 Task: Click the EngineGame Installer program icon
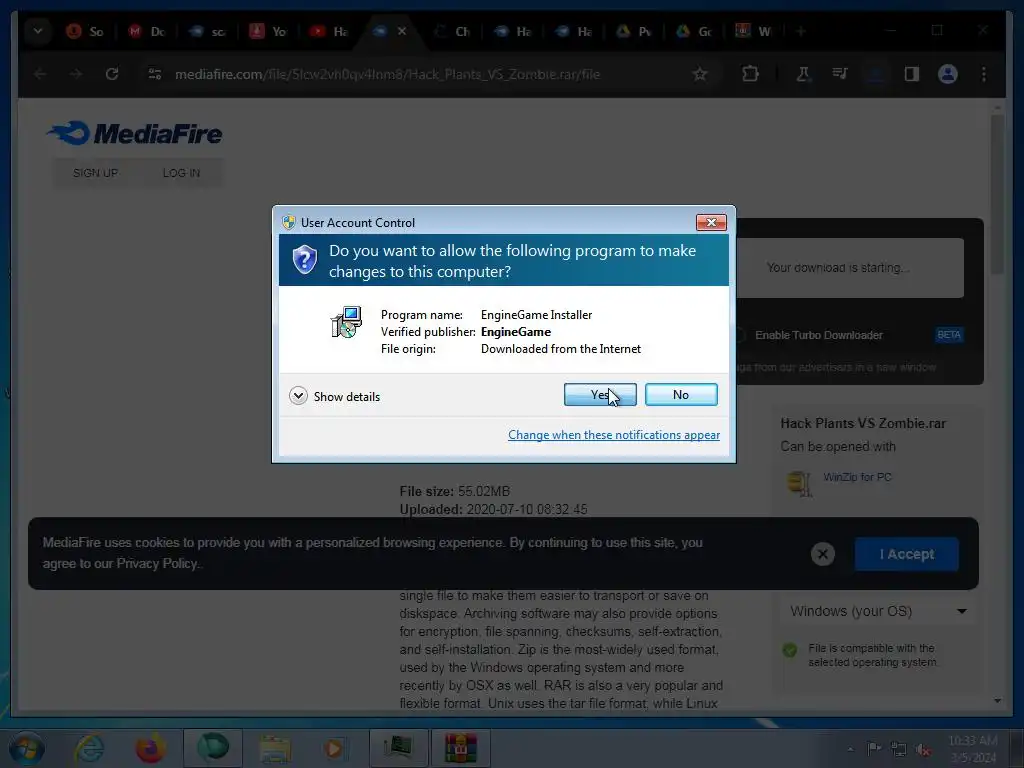click(346, 322)
